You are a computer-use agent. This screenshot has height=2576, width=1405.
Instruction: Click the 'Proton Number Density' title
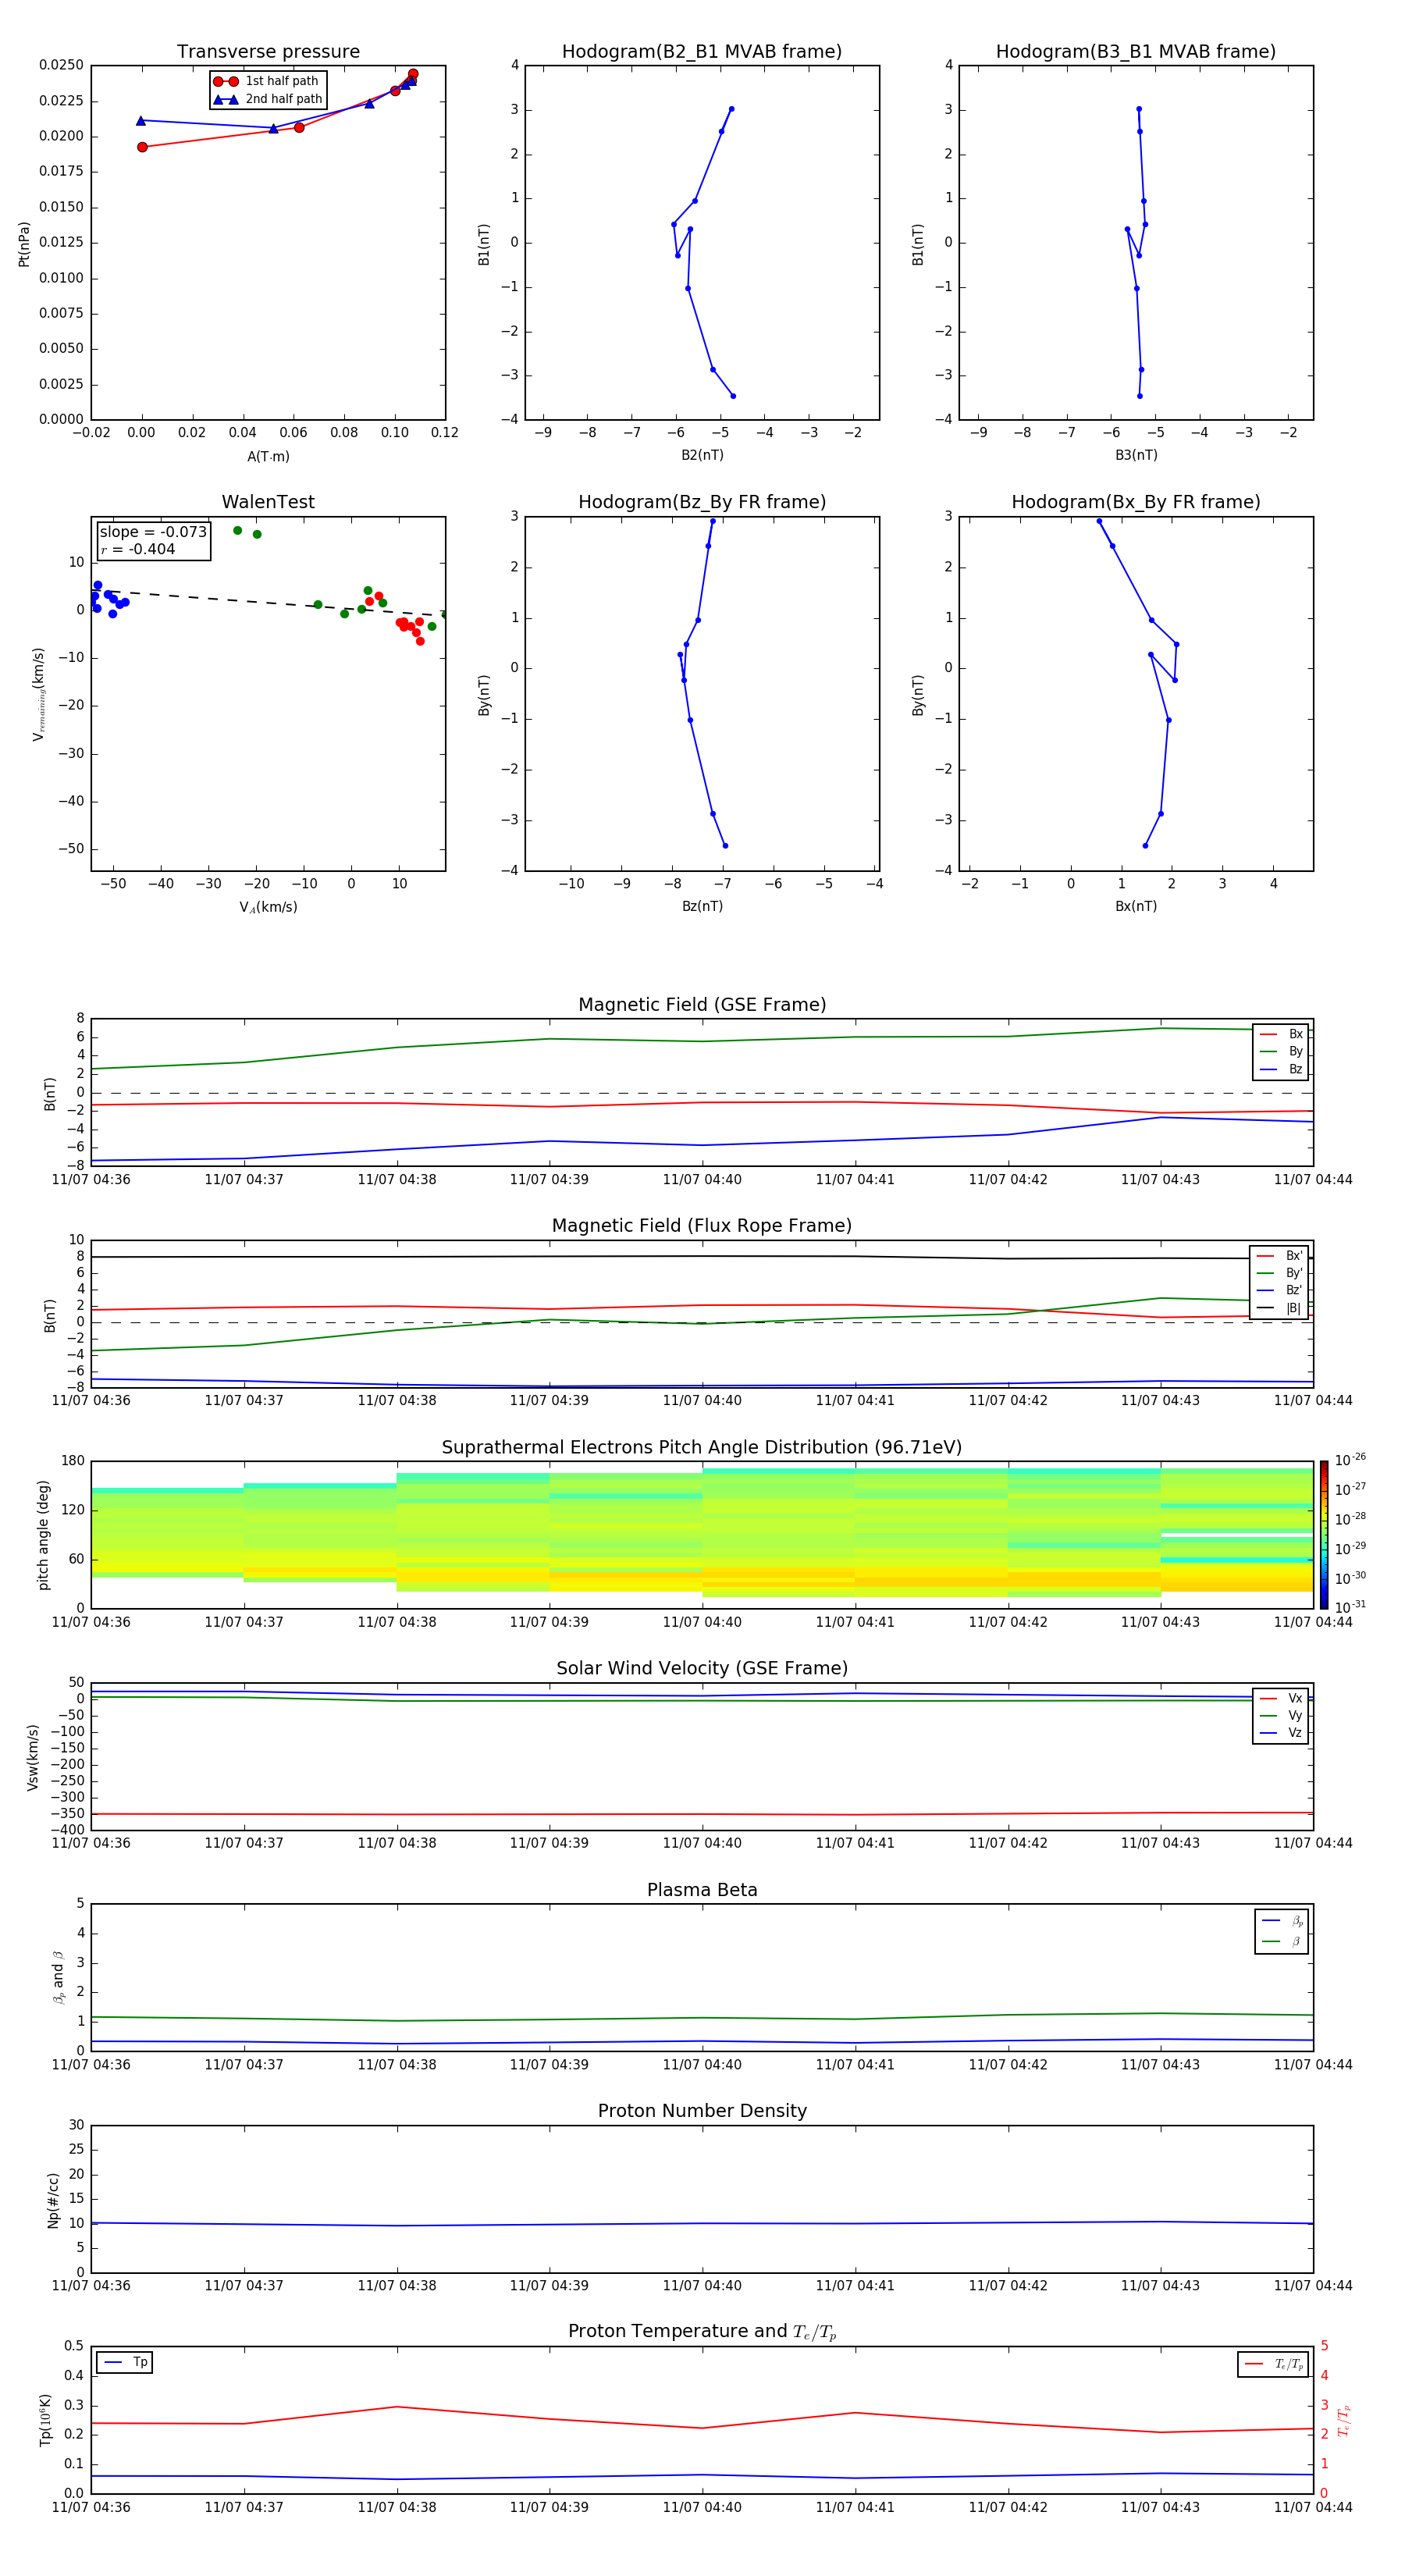[702, 2111]
